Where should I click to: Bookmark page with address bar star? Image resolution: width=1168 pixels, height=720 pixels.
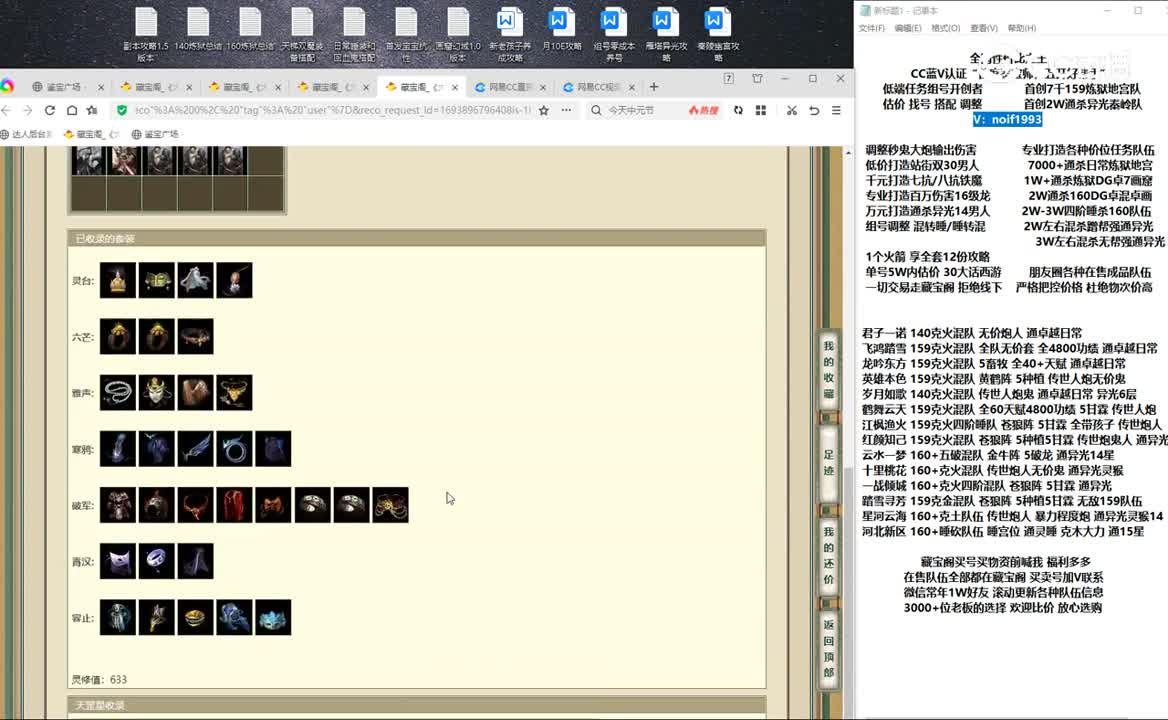[x=544, y=110]
